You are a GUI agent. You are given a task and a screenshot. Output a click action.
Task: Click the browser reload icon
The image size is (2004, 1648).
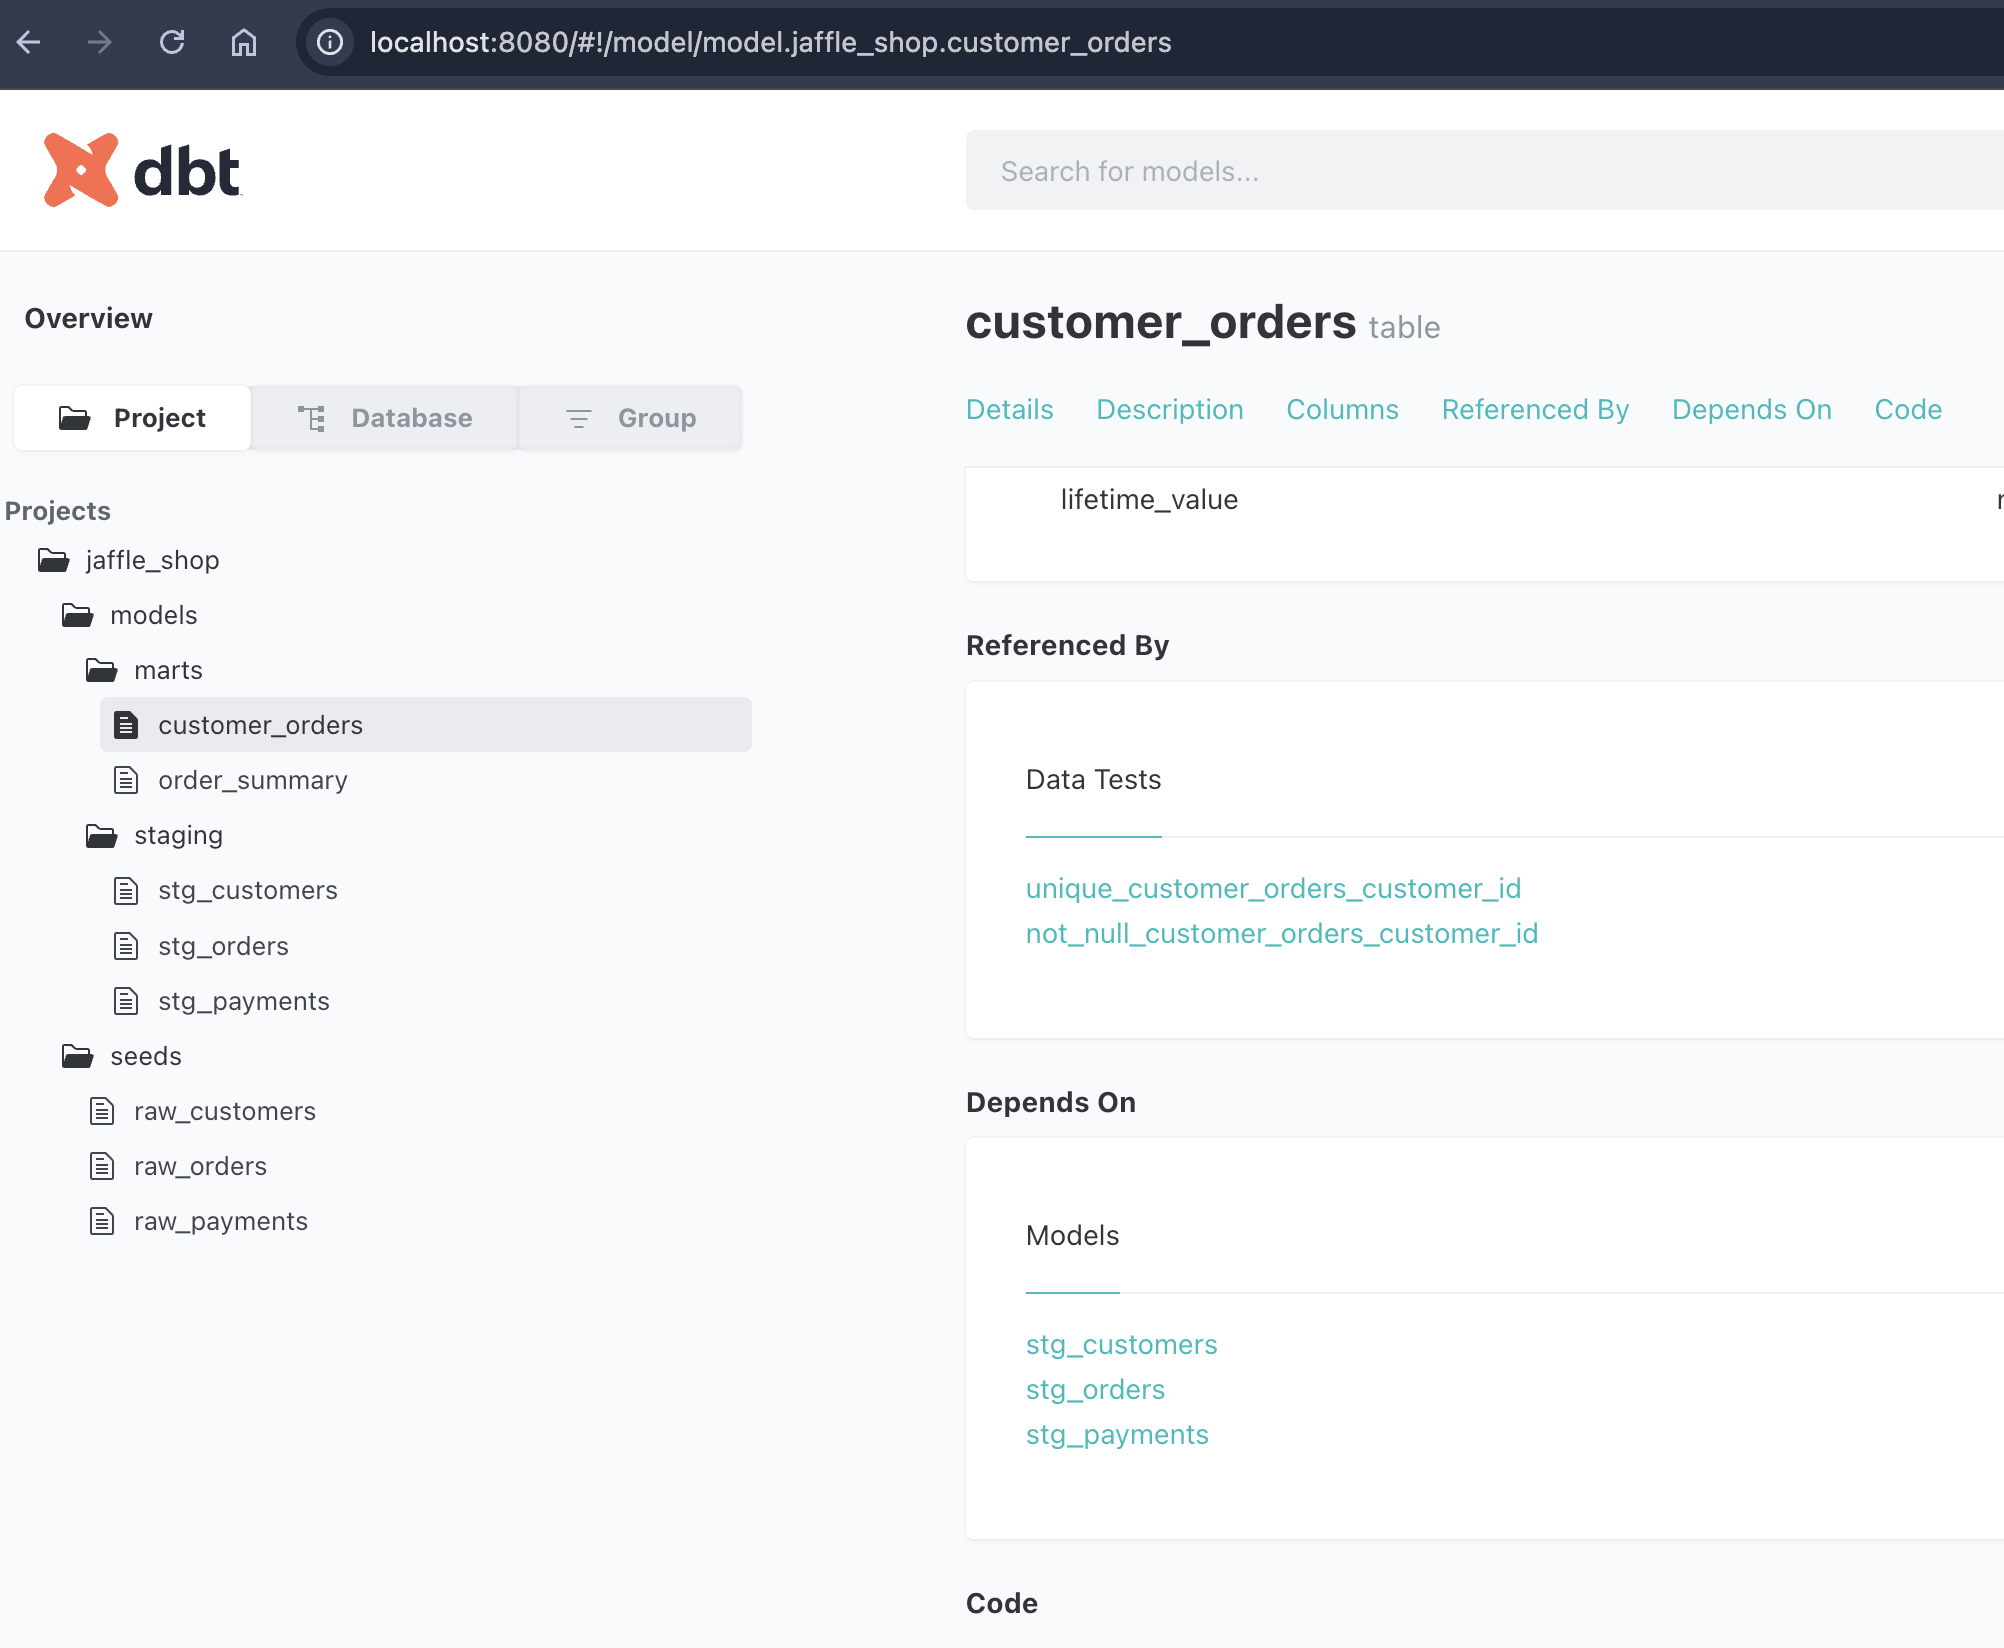pyautogui.click(x=172, y=42)
